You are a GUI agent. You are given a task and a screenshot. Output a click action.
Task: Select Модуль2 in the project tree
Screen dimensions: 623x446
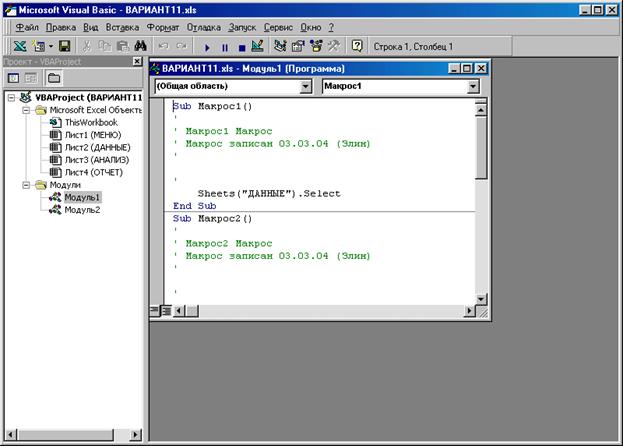click(82, 209)
